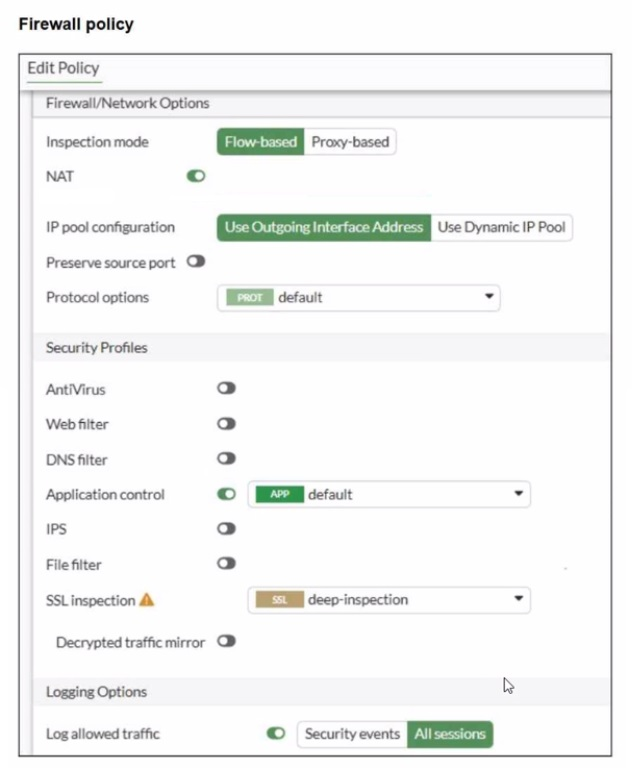Select Security events logging option
Viewport: 632px width, 772px height.
coord(352,734)
